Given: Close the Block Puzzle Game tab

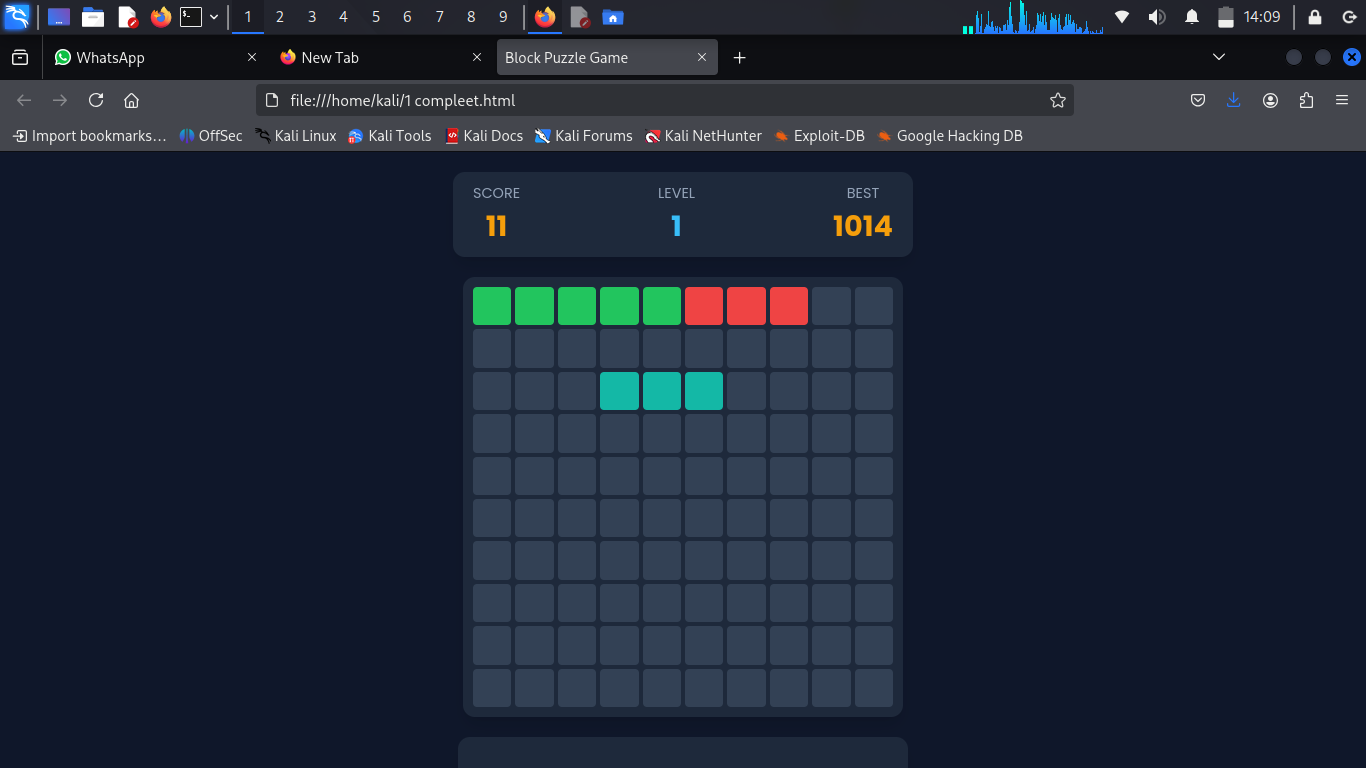Looking at the screenshot, I should 702,58.
